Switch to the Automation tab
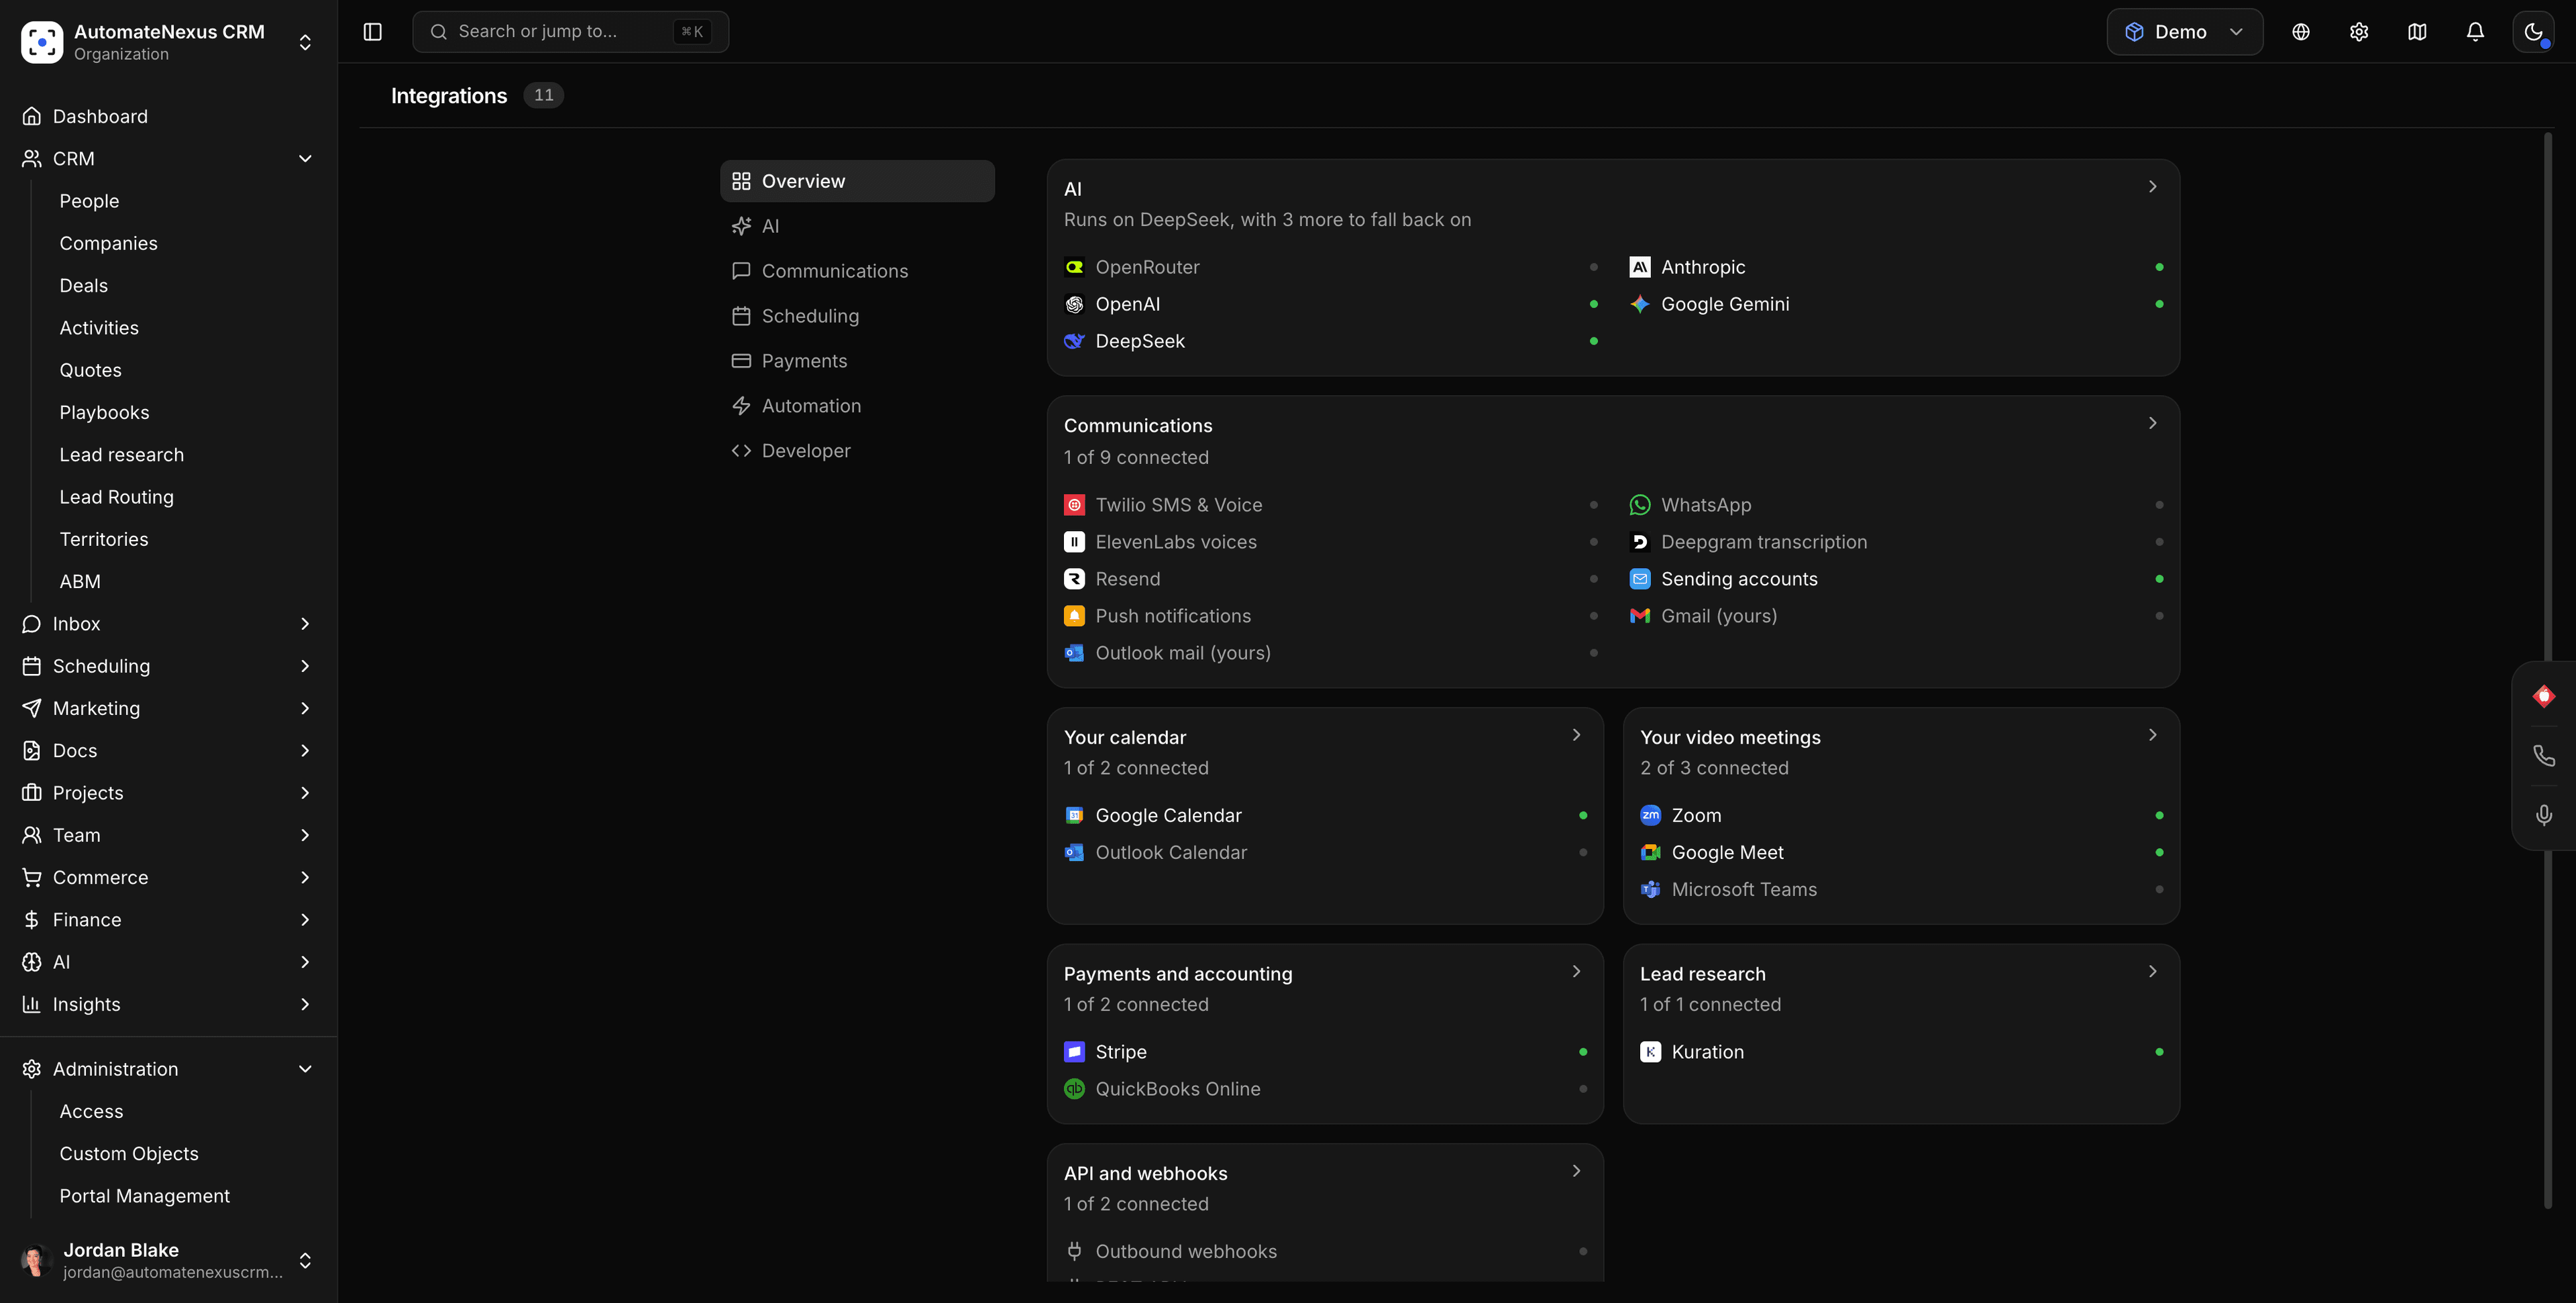Screen dimensions: 2576x1303 coord(857,406)
